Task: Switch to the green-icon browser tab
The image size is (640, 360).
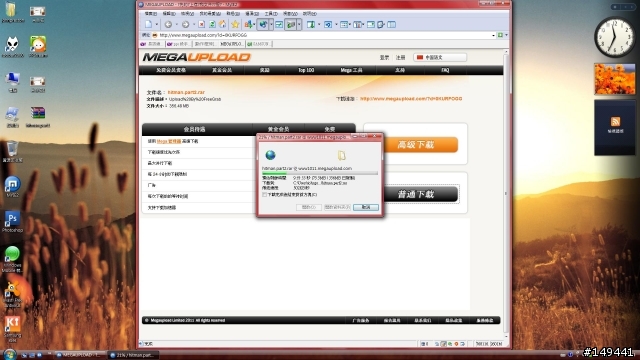Action: click(259, 44)
